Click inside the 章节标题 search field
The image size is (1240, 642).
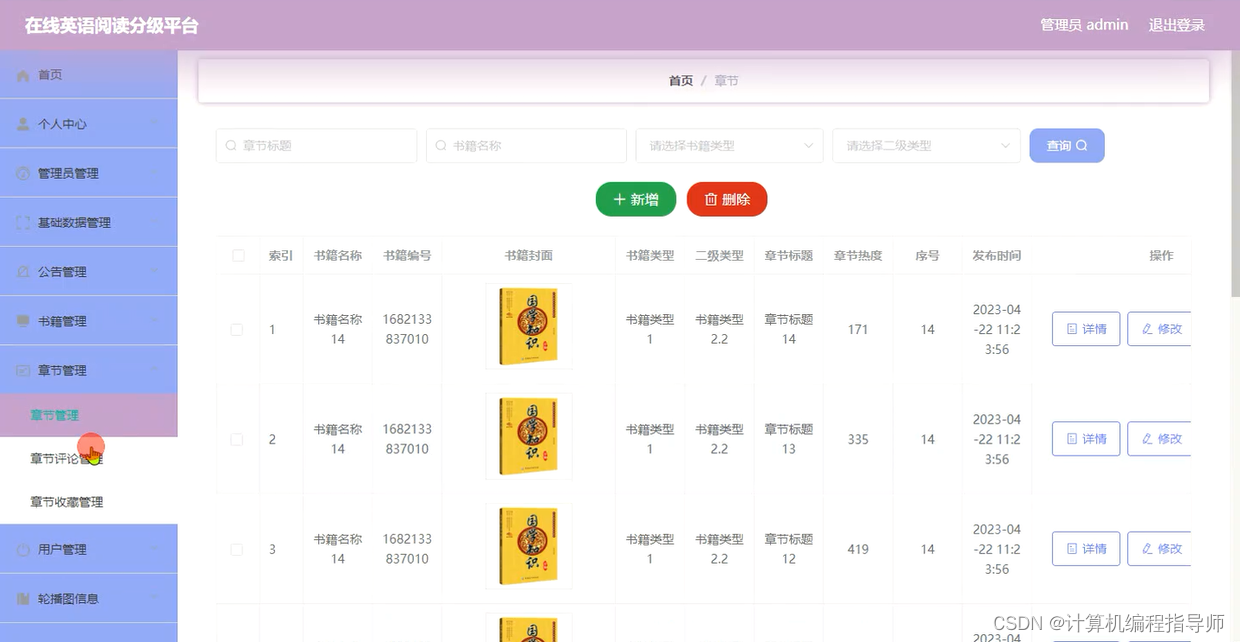(x=316, y=146)
